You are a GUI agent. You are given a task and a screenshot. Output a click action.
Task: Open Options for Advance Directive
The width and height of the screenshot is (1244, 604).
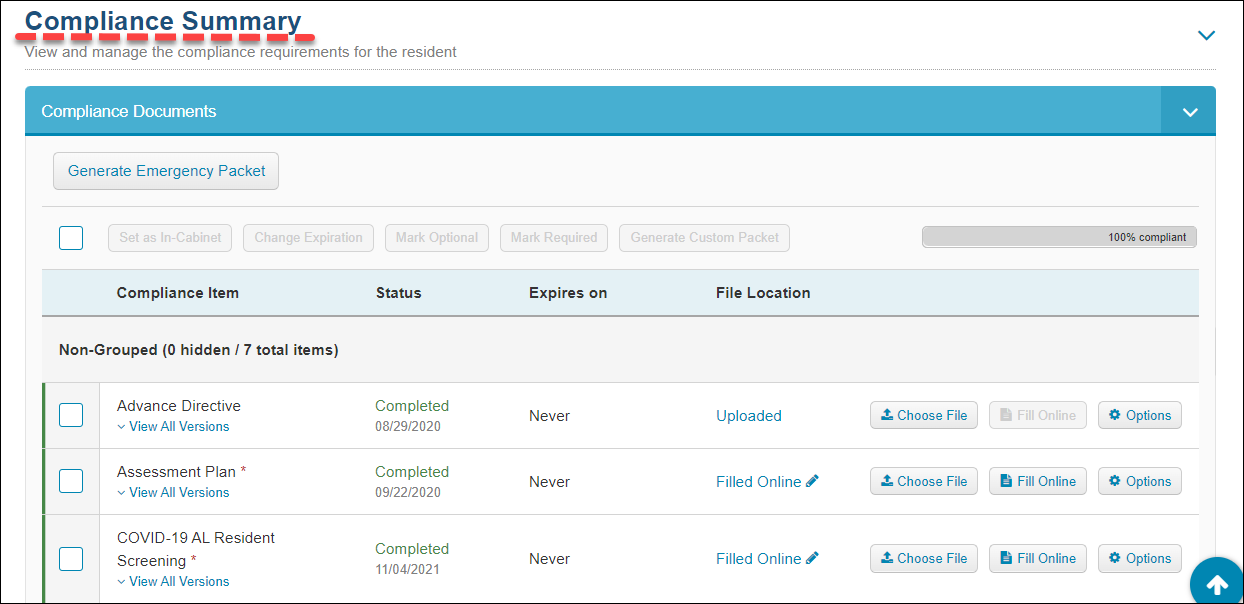[x=1140, y=415]
